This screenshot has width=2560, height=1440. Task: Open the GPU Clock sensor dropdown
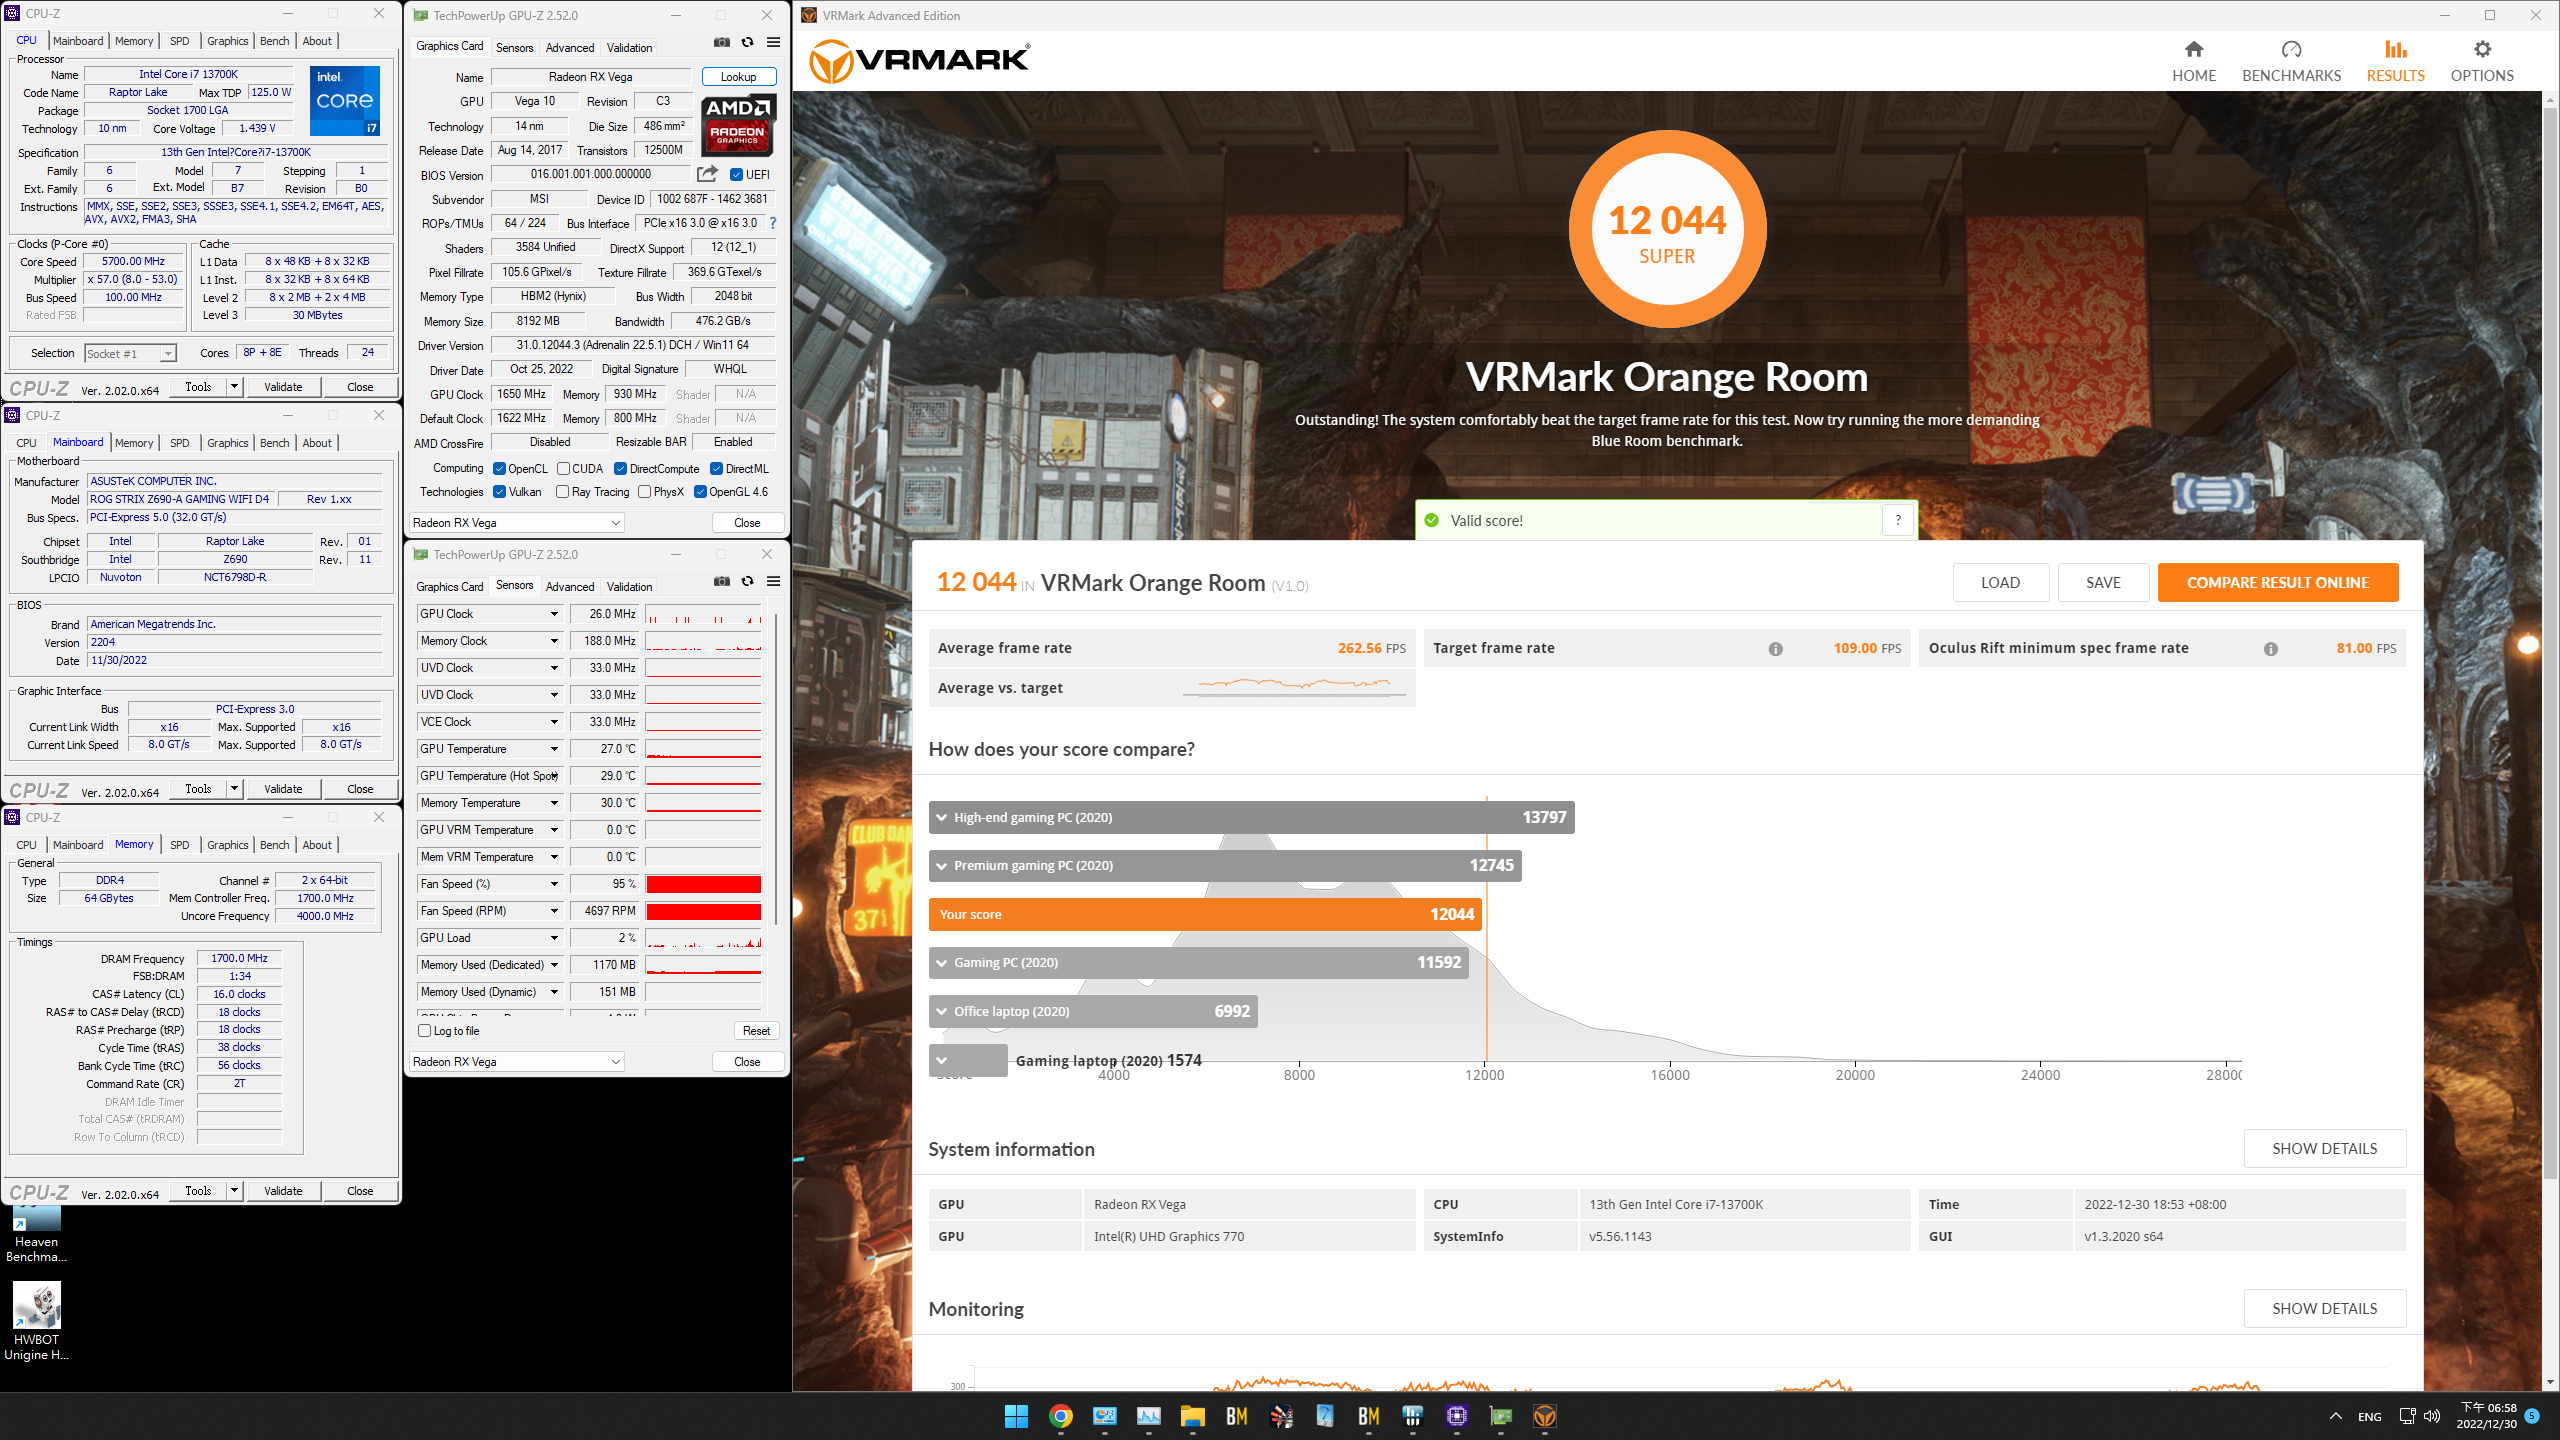553,614
